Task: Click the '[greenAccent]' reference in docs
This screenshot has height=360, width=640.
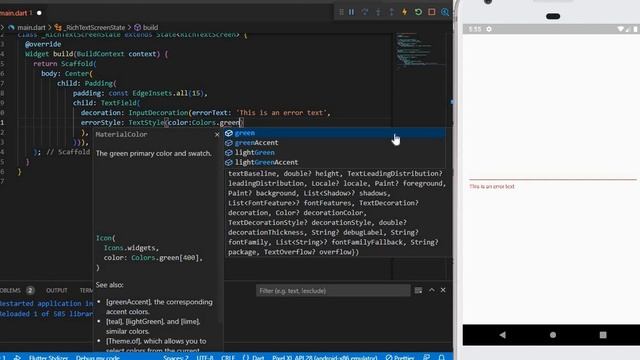Action: pos(128,302)
